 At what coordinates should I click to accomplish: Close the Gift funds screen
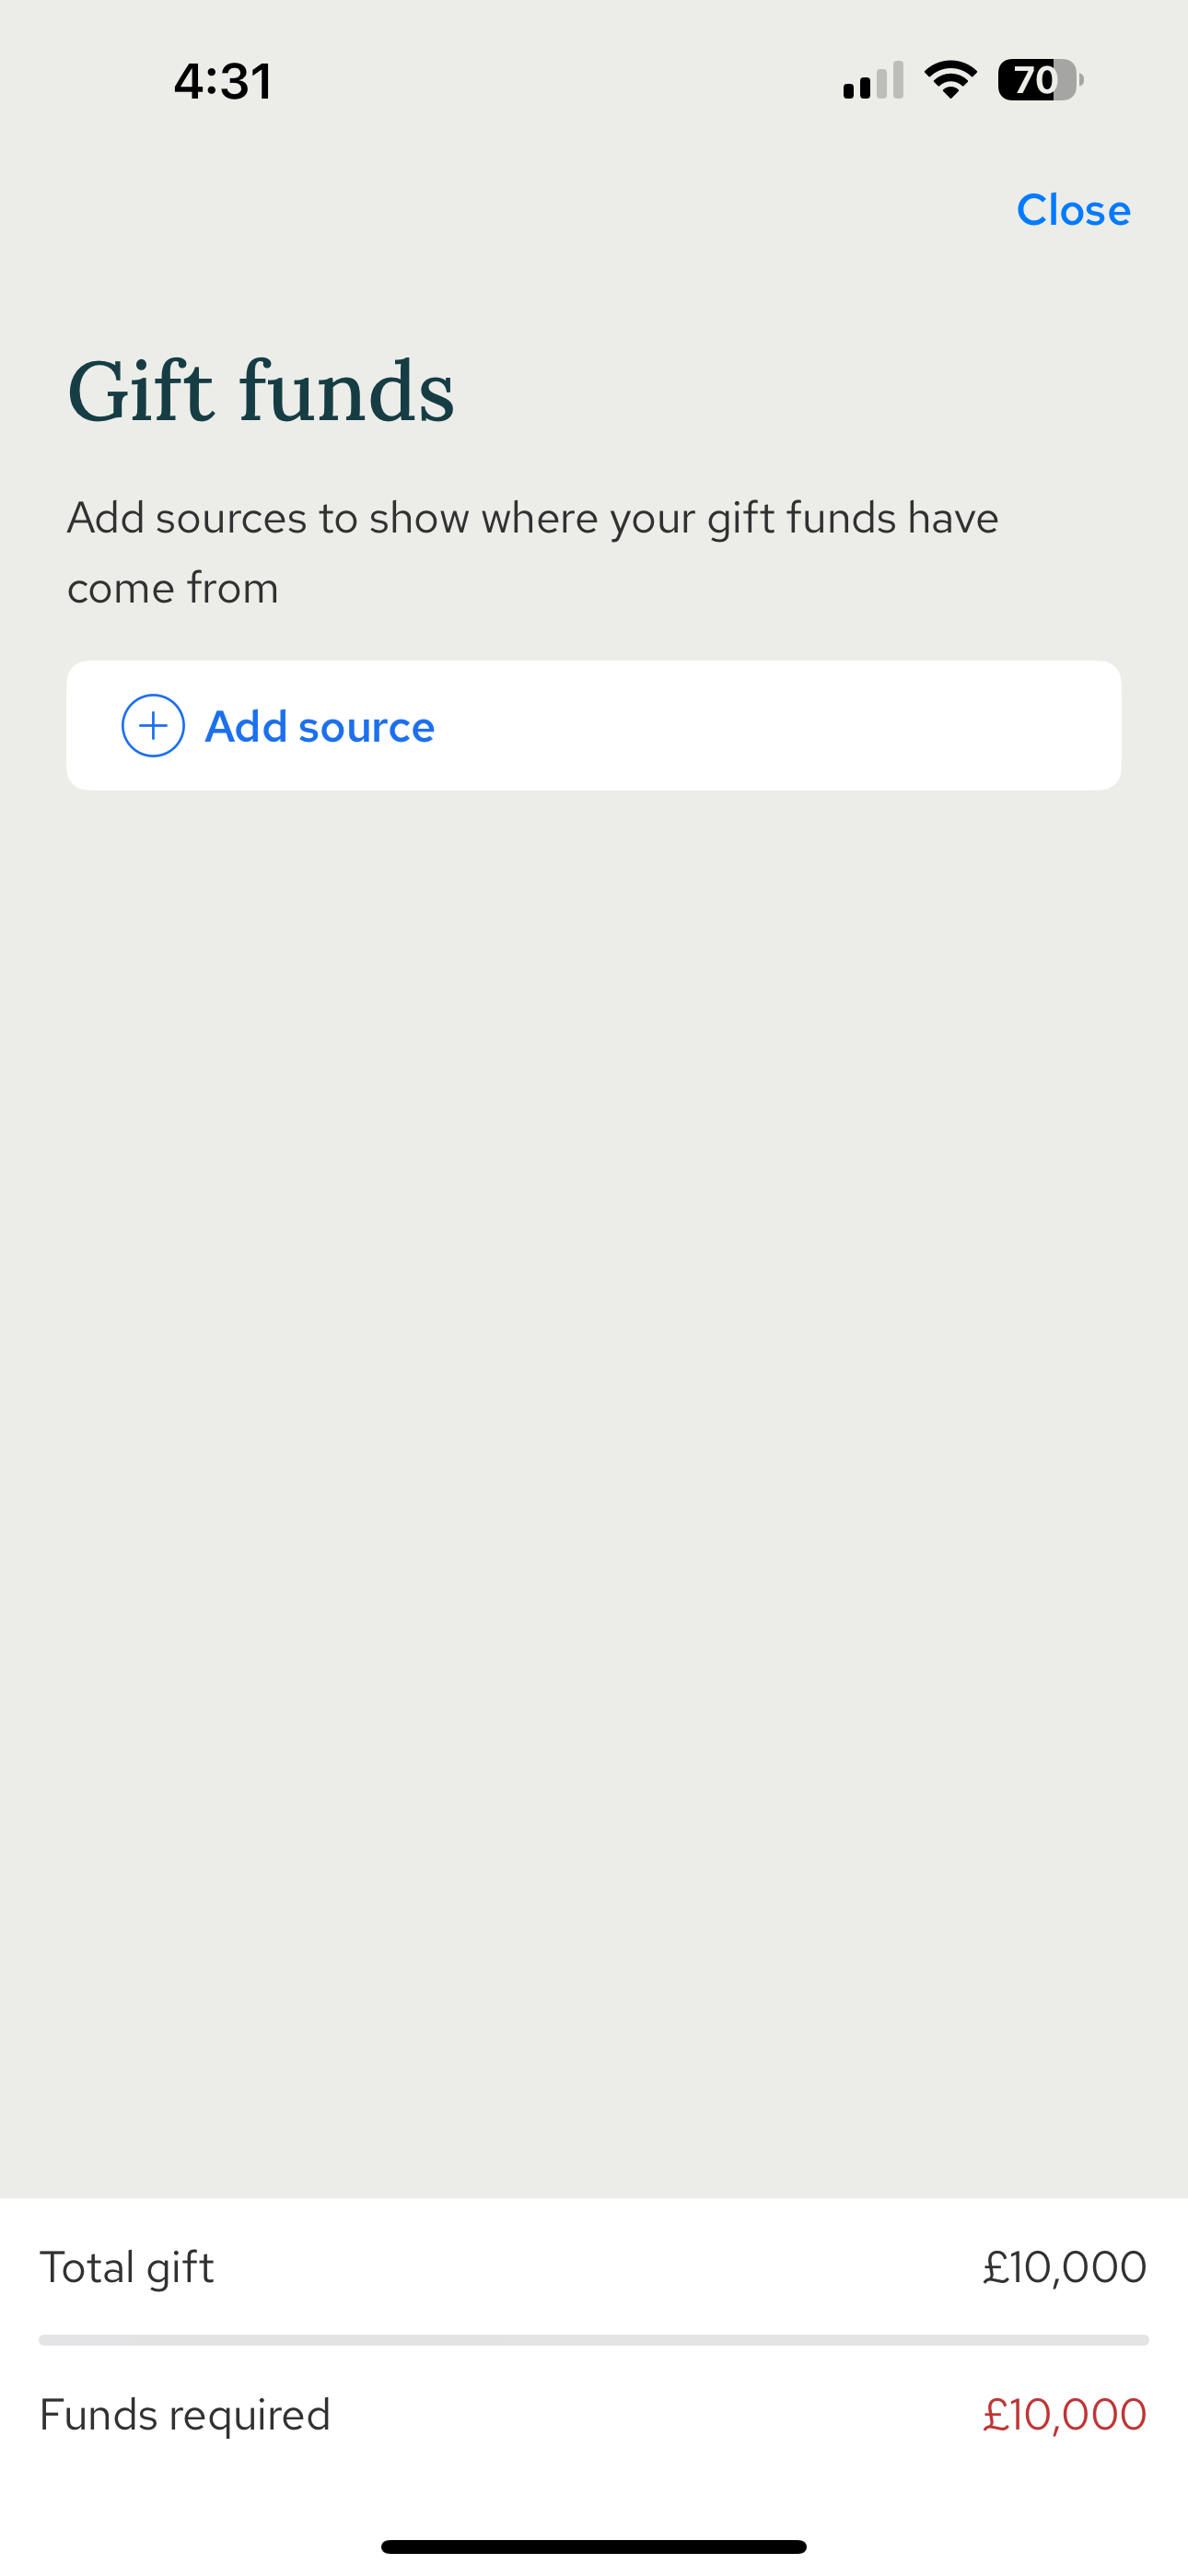[1073, 210]
